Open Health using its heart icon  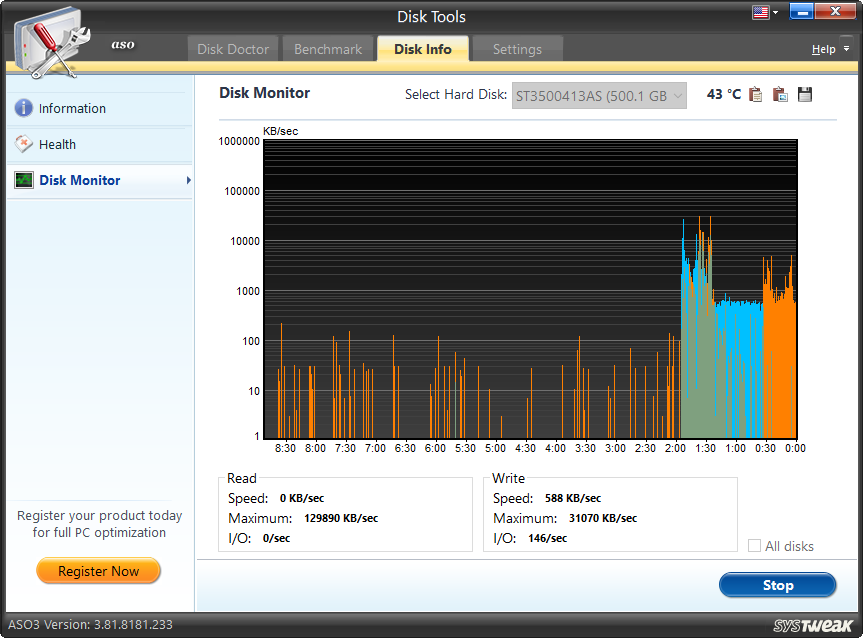tap(22, 144)
